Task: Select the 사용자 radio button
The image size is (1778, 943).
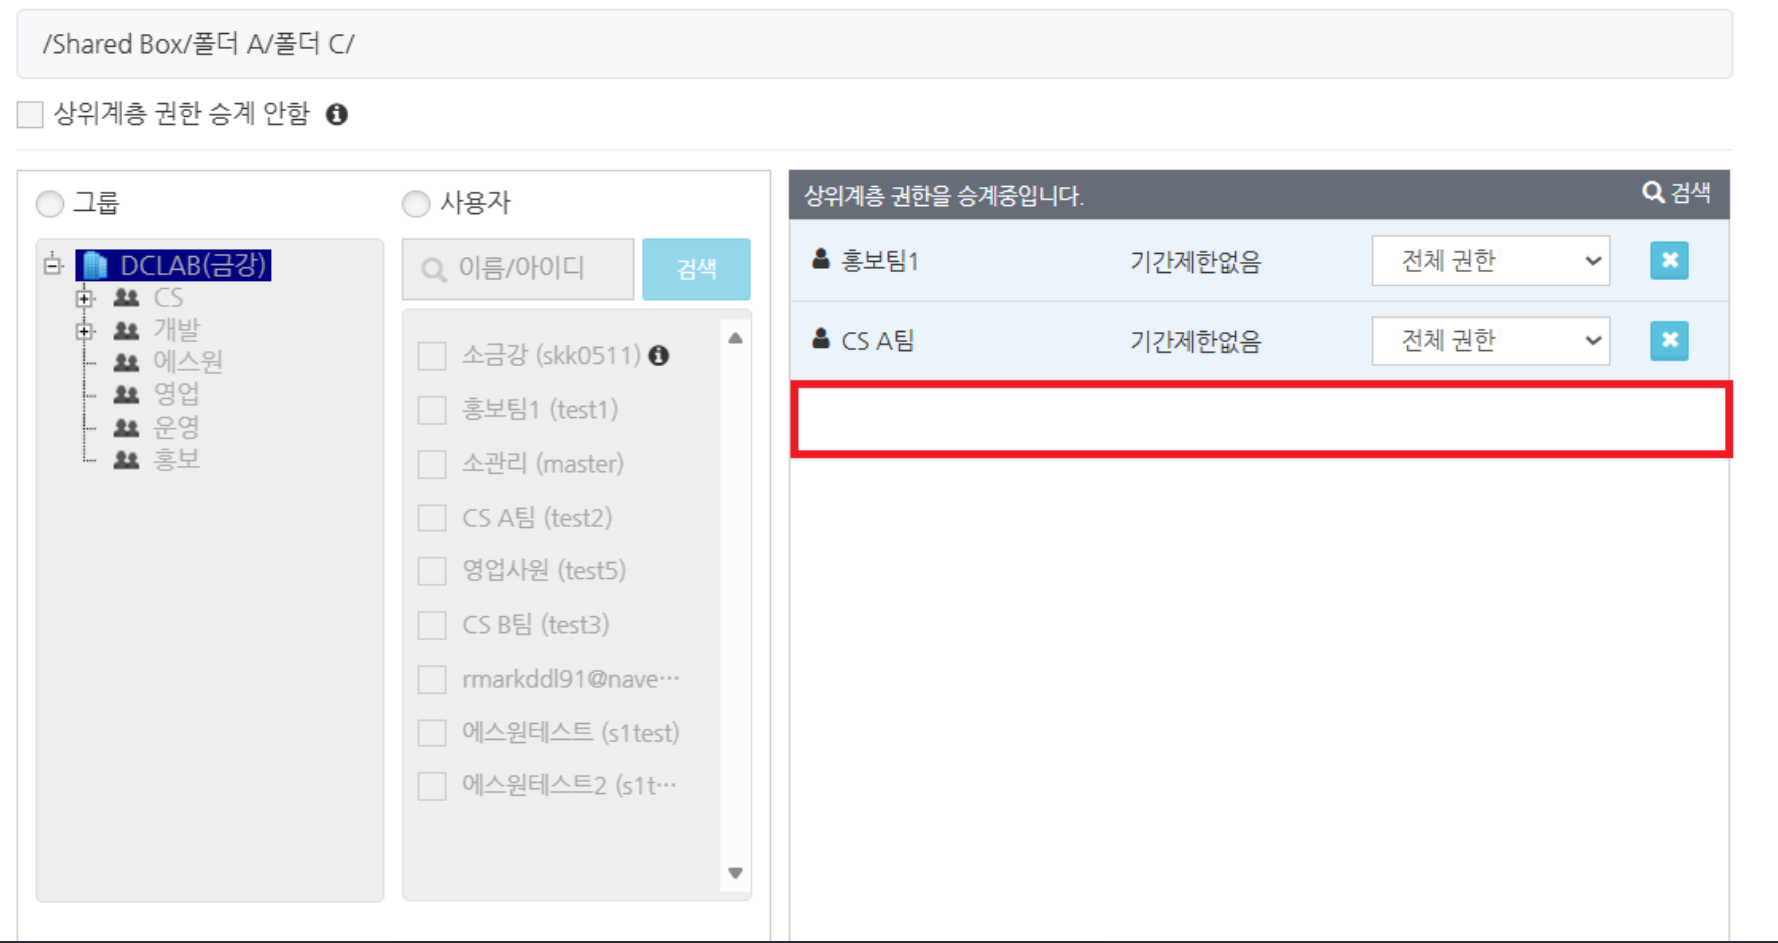Action: click(416, 204)
